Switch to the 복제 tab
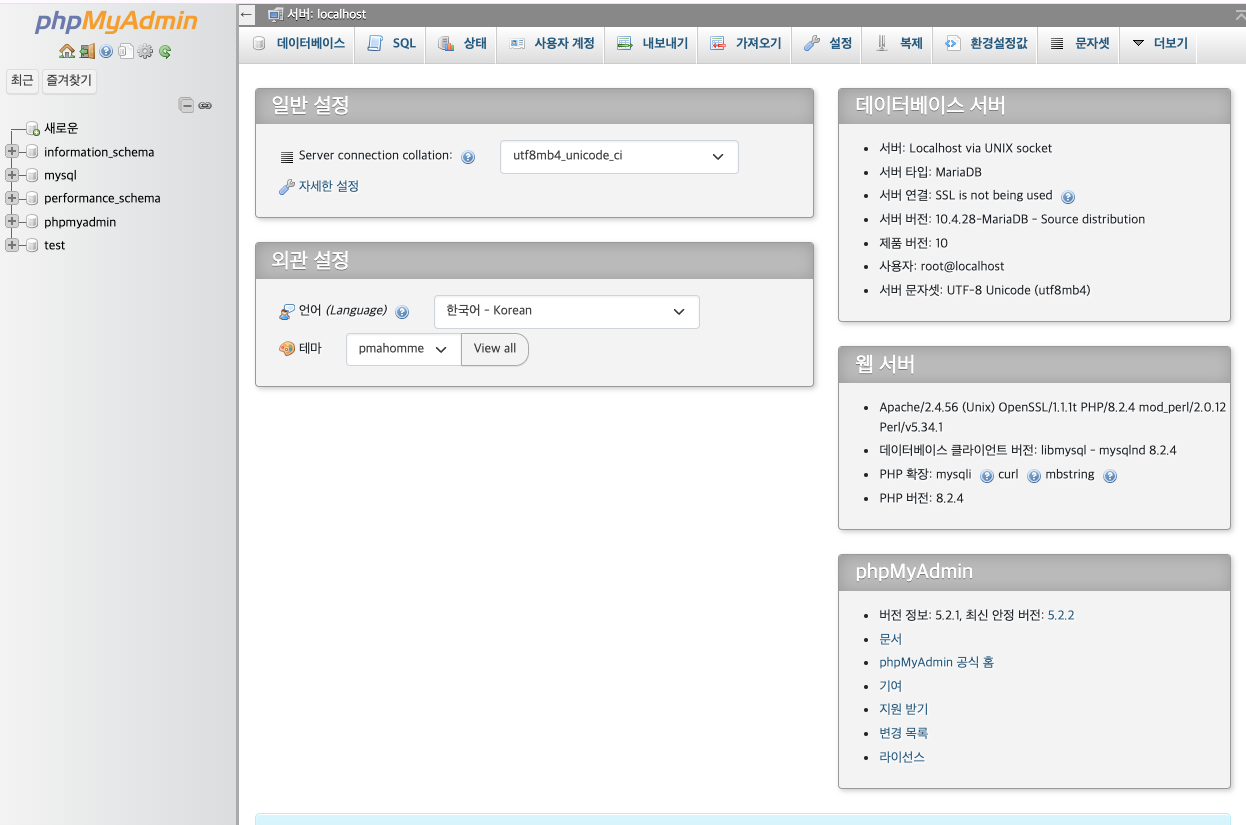The height and width of the screenshot is (825, 1246). click(898, 44)
